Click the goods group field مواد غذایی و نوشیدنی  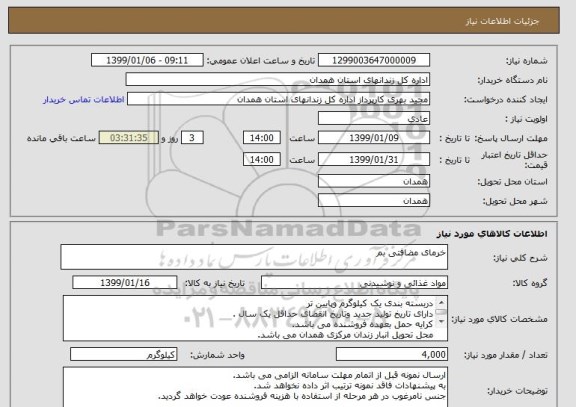click(x=354, y=282)
